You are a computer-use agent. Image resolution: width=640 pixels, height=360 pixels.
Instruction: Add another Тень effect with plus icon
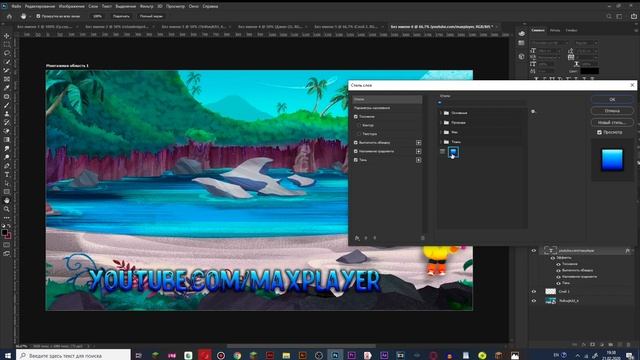pyautogui.click(x=418, y=160)
